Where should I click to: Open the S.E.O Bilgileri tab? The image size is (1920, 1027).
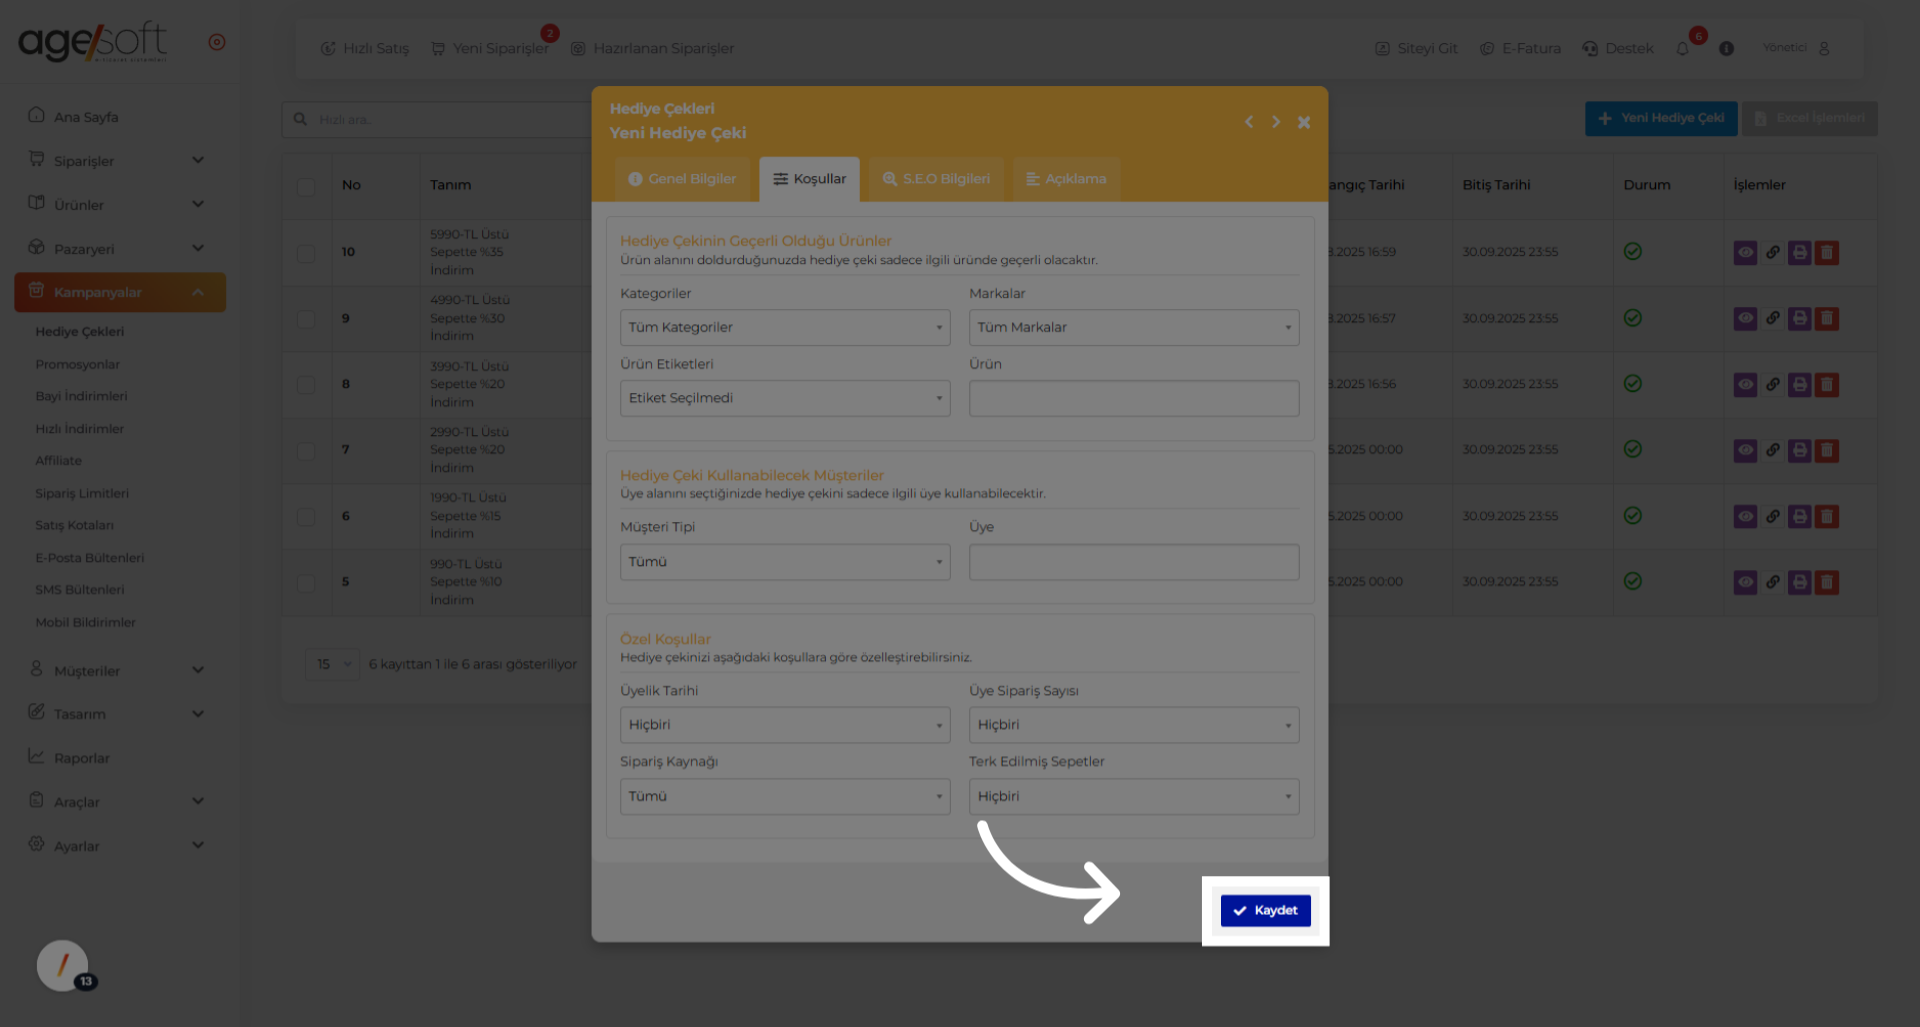click(936, 179)
